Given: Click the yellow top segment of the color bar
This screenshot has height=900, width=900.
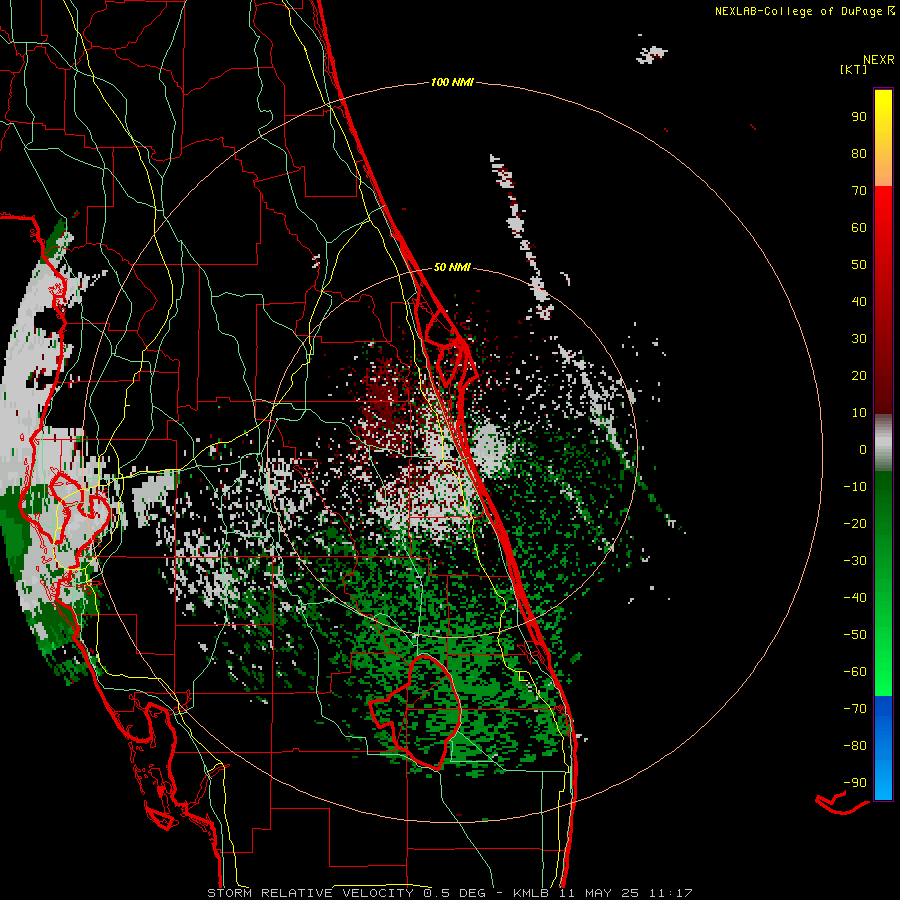Looking at the screenshot, I should pyautogui.click(x=883, y=138).
